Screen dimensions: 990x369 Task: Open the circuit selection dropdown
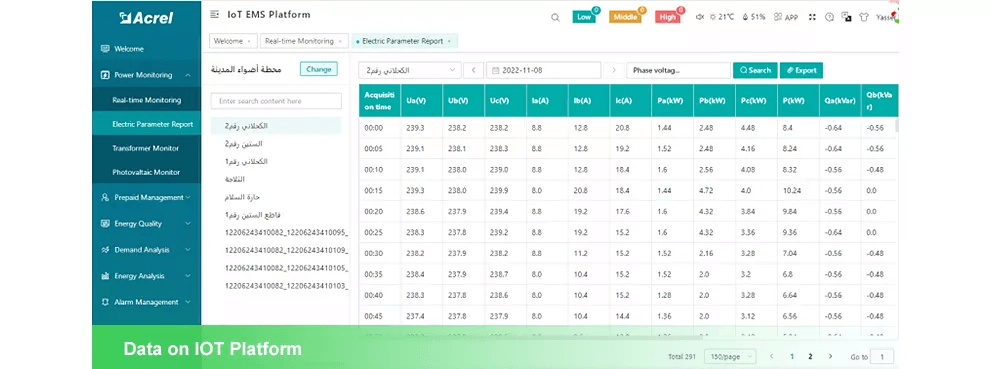pos(409,70)
